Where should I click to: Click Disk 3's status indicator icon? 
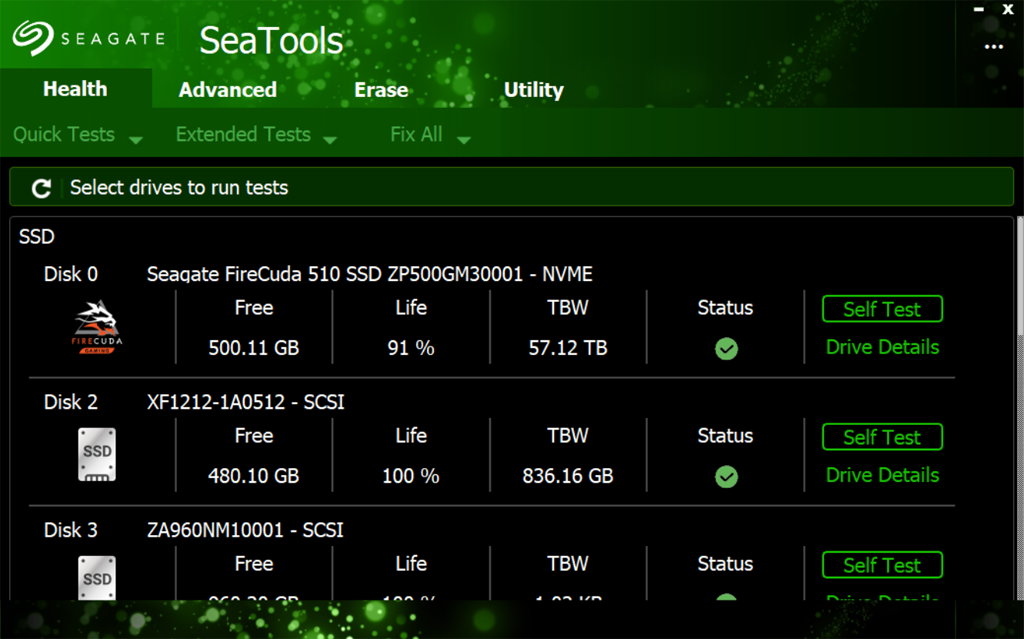click(726, 598)
